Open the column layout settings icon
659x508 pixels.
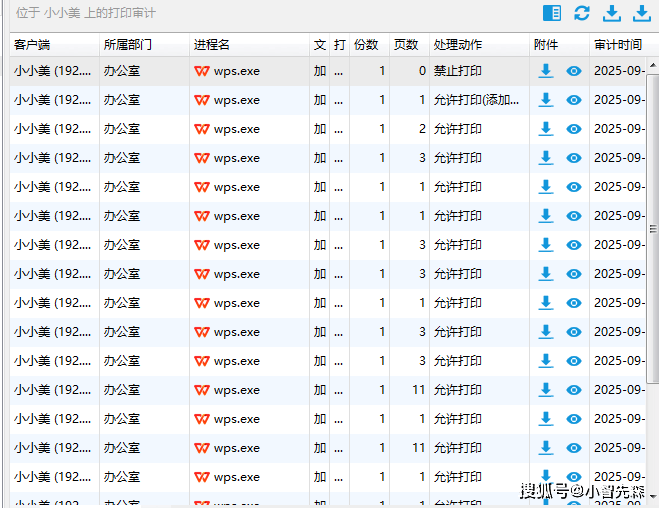coord(551,13)
